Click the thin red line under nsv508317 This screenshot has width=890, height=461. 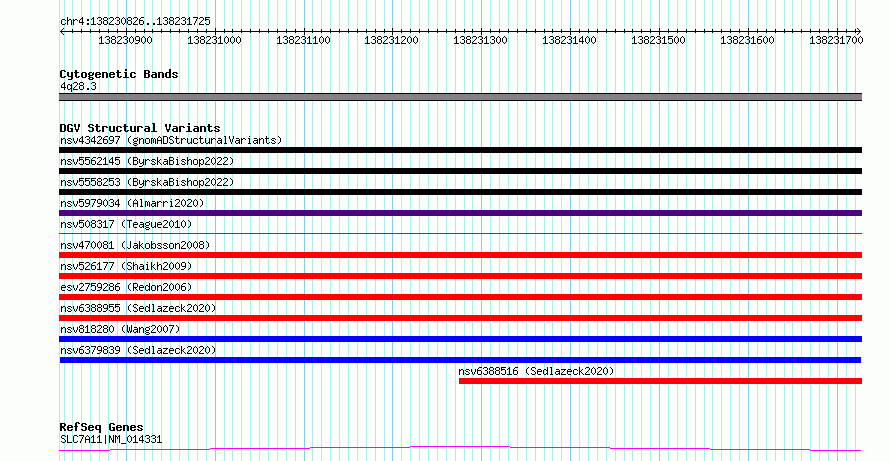click(x=460, y=233)
